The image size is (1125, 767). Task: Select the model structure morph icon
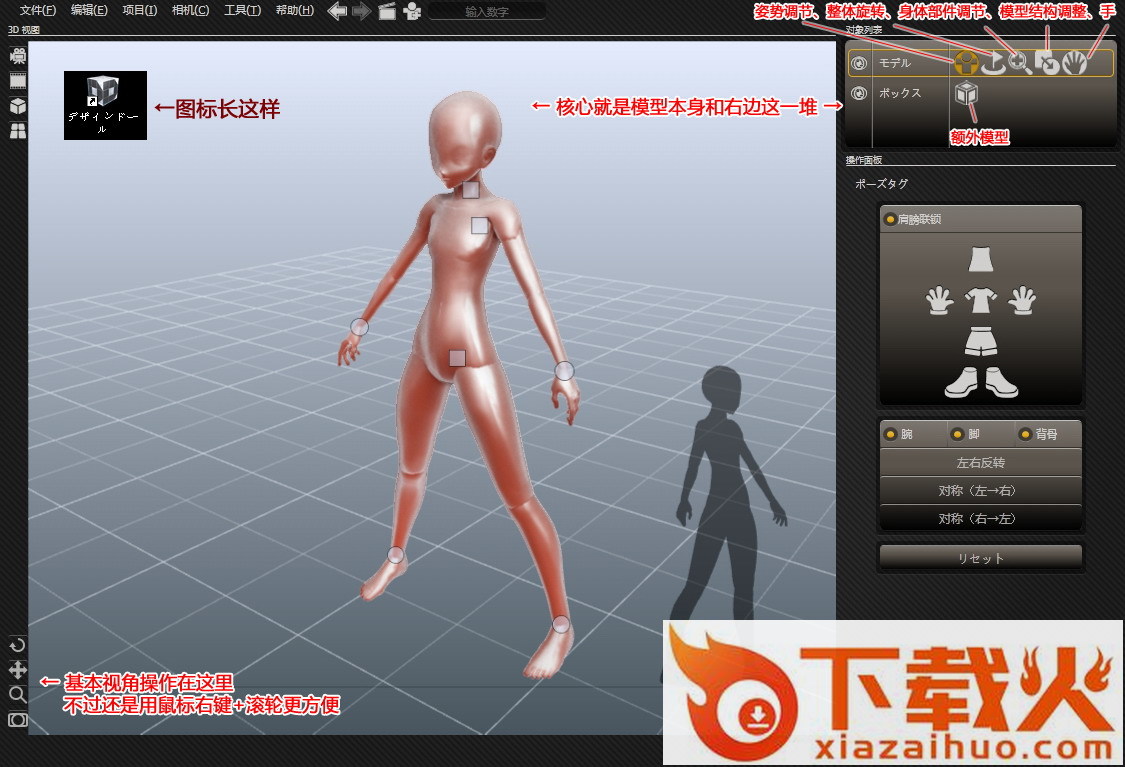(x=1048, y=63)
